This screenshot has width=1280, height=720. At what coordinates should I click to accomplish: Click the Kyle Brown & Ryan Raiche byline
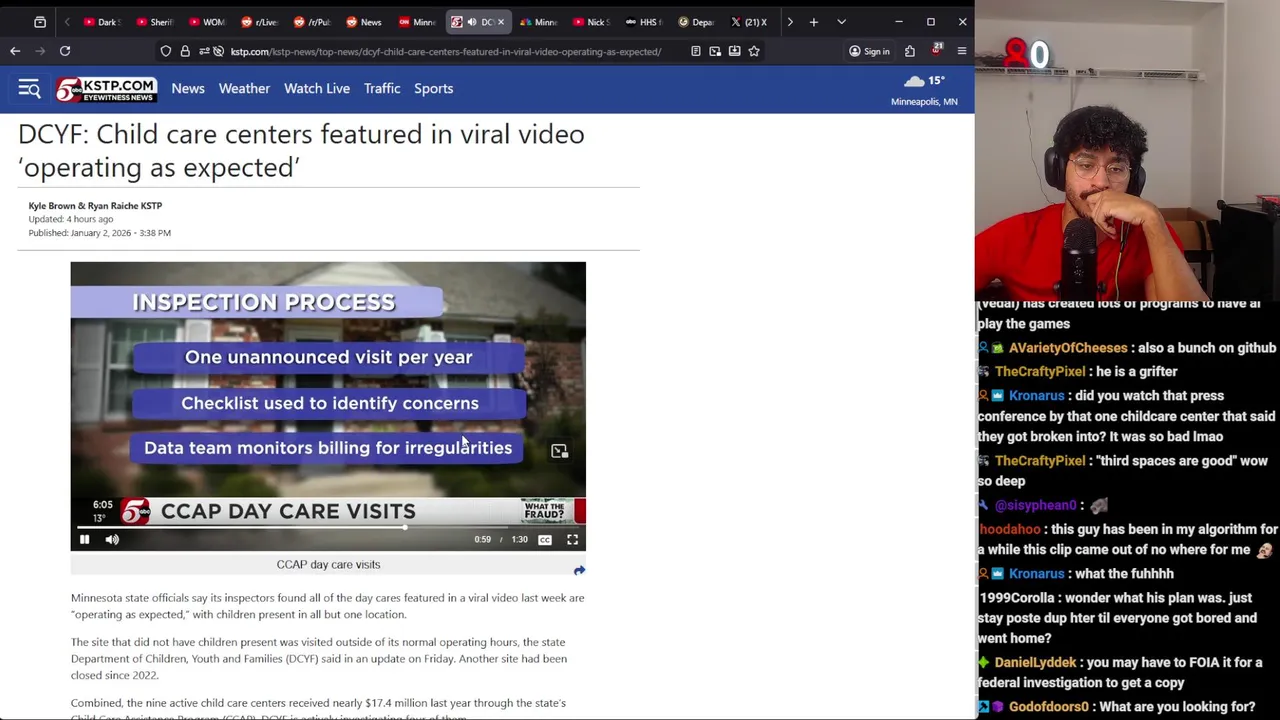(x=95, y=206)
